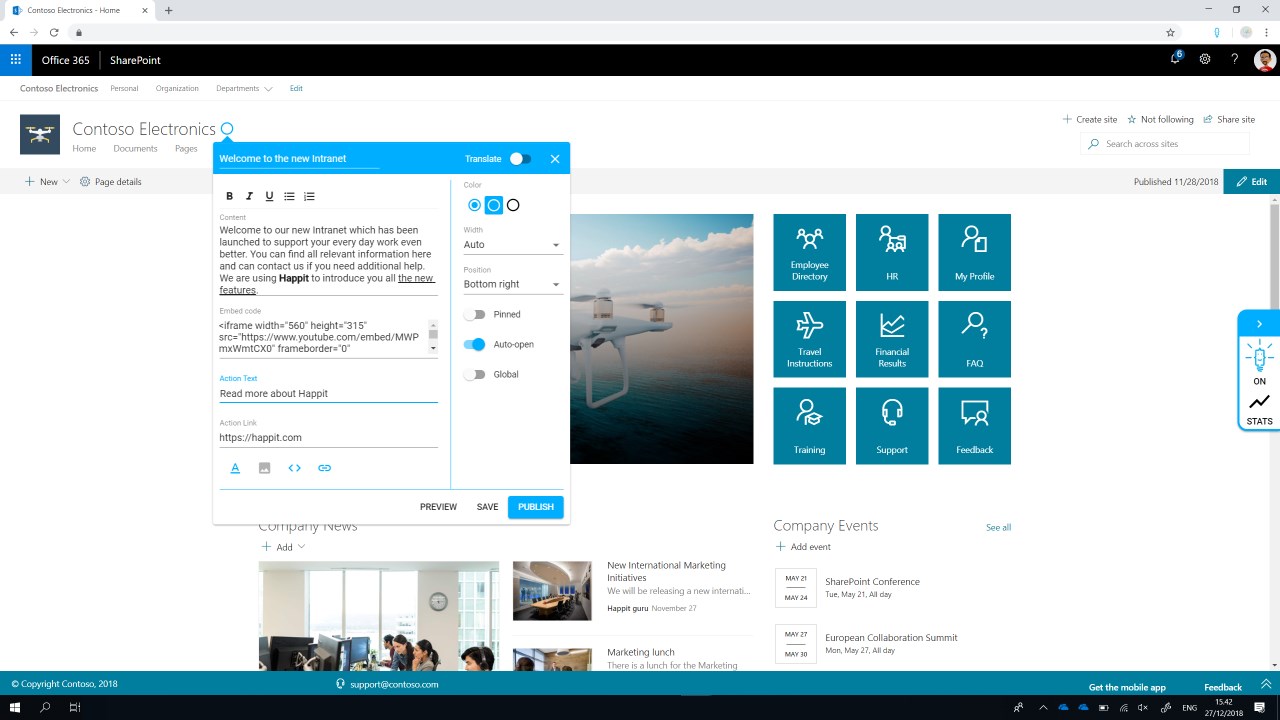This screenshot has width=1280, height=720.
Task: Insert a numbered list
Action: pyautogui.click(x=309, y=196)
